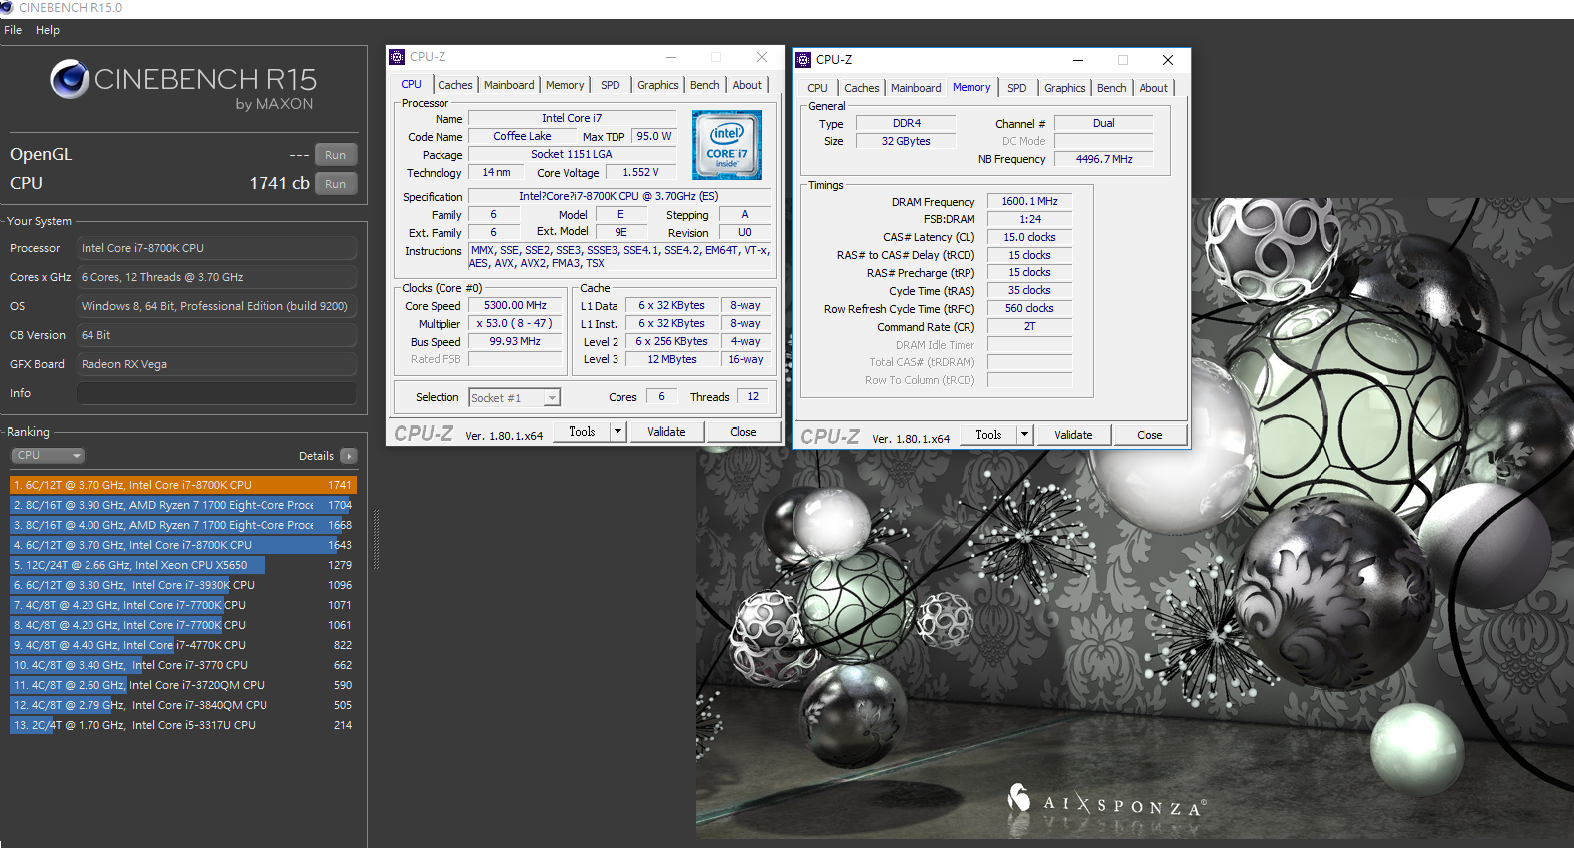Viewport: 1574px width, 848px height.
Task: Switch to About tab in Memory window
Action: click(x=1154, y=88)
